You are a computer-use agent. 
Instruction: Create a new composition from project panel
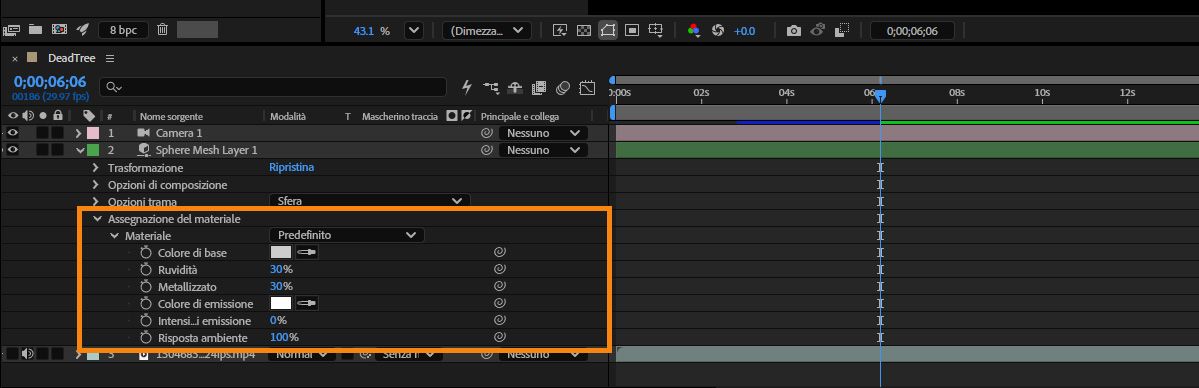59,30
